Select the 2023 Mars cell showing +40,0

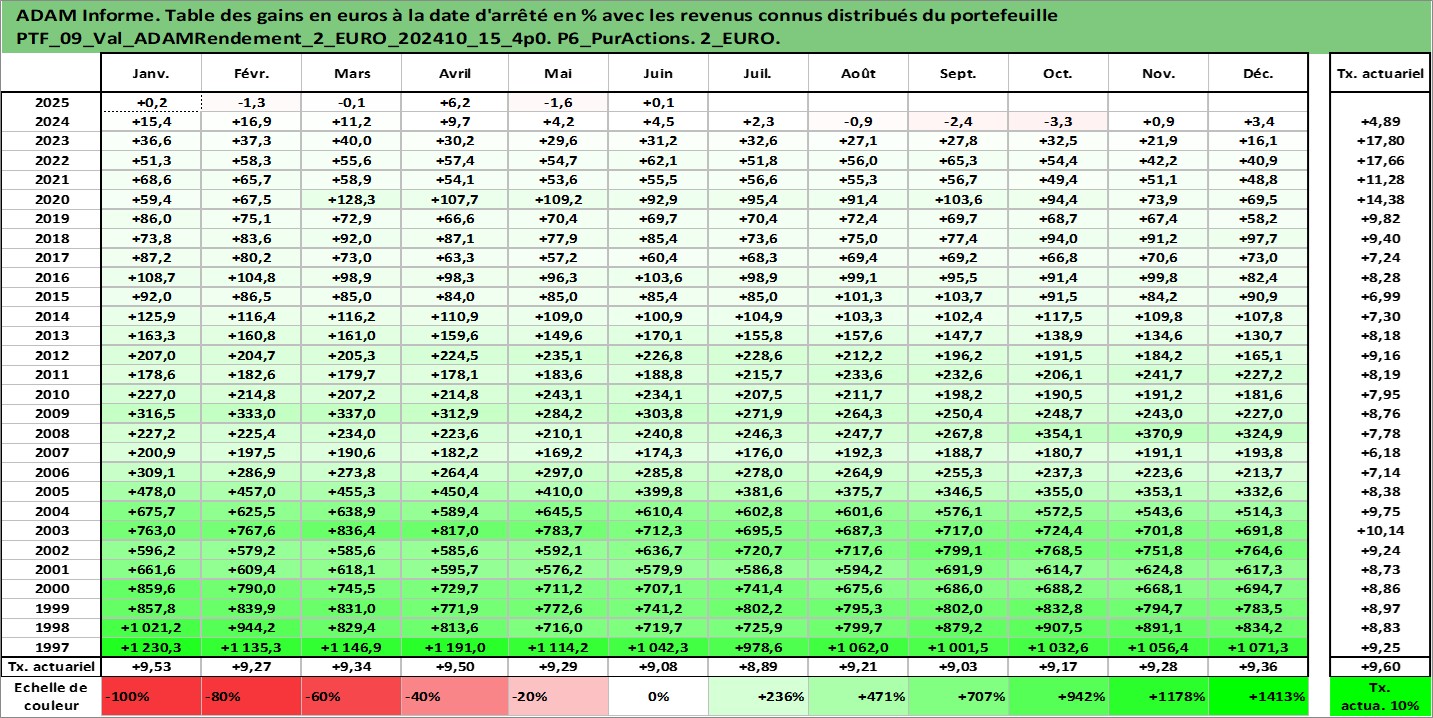351,141
